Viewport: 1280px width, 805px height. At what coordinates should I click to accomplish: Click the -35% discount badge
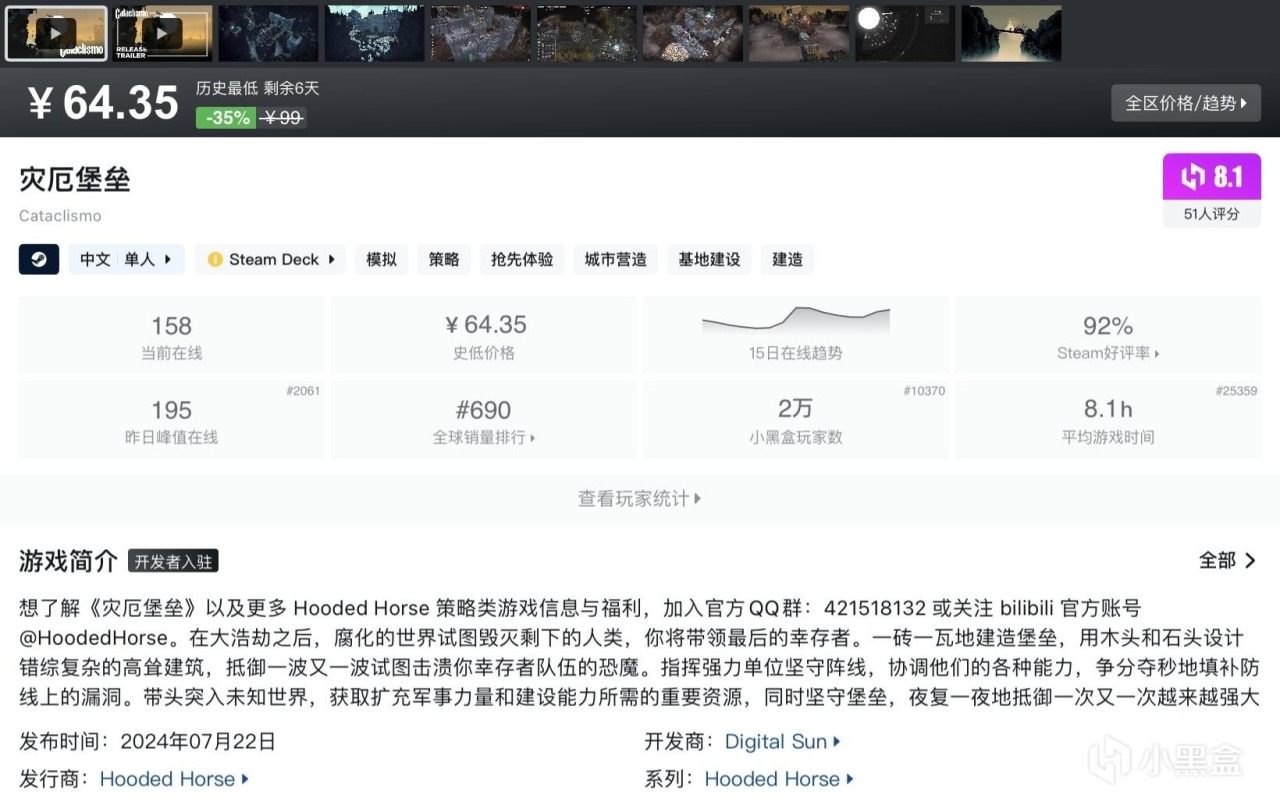pos(227,118)
